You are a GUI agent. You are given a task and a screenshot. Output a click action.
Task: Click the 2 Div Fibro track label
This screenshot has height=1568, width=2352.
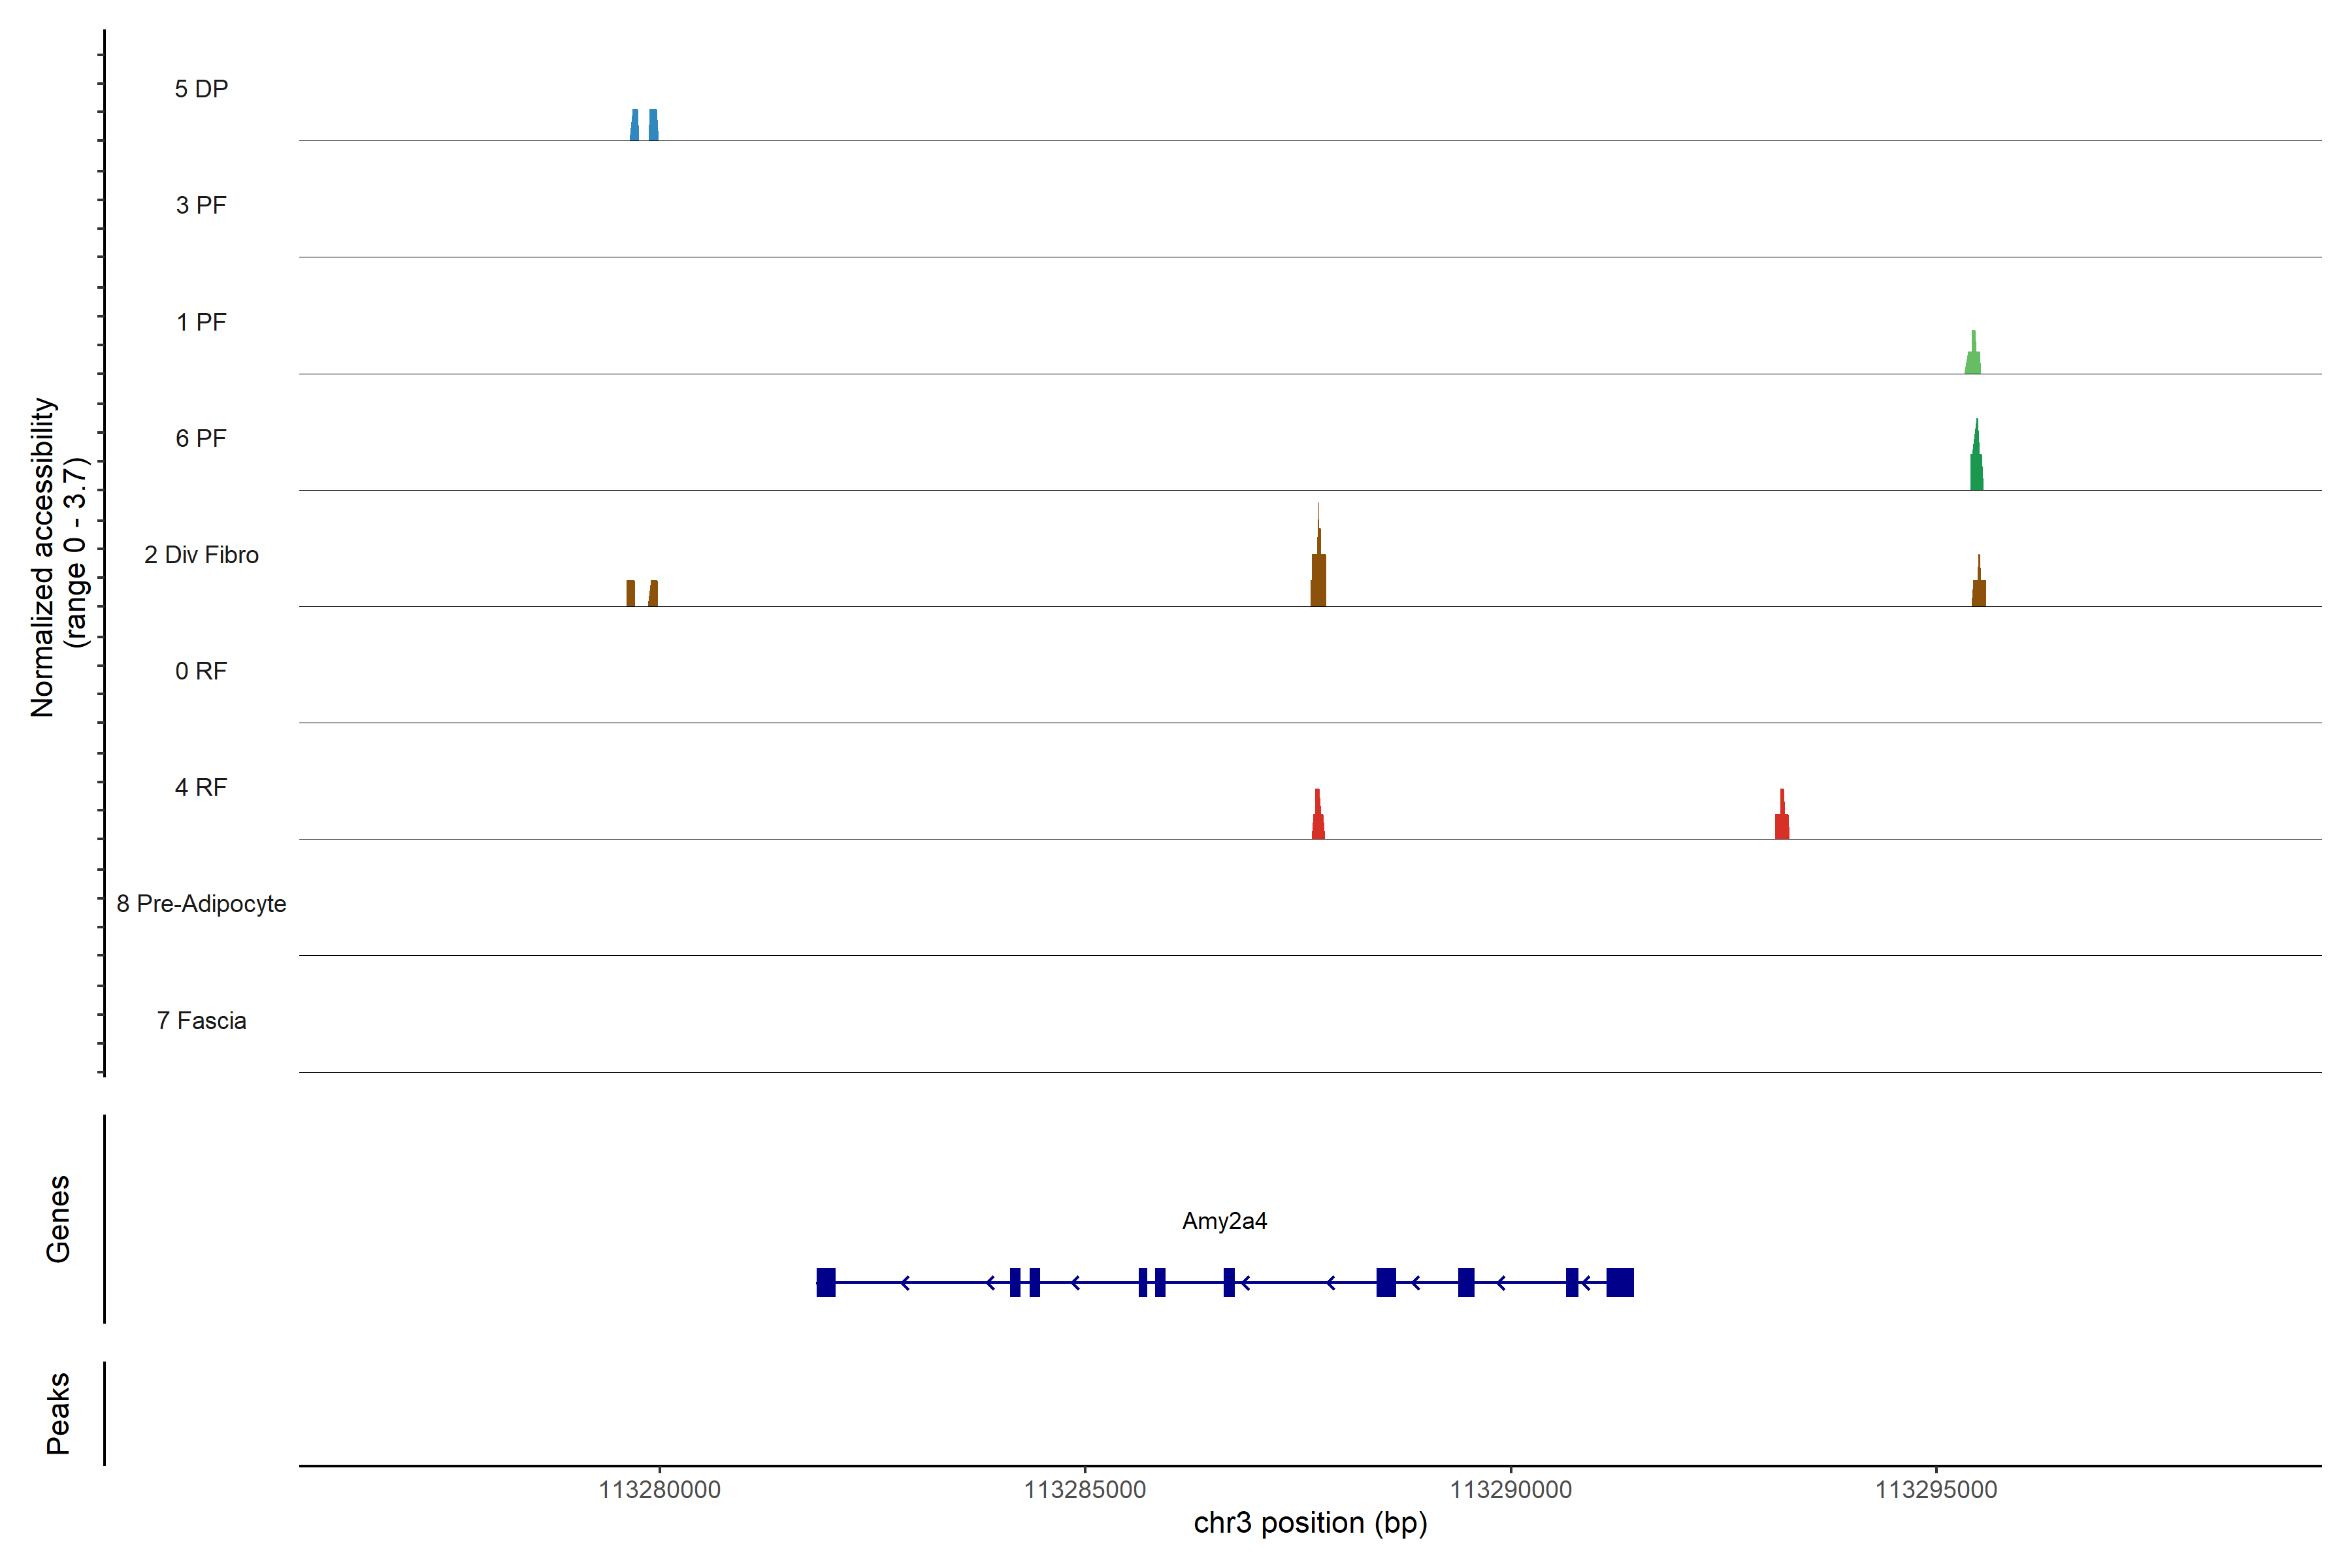click(201, 555)
